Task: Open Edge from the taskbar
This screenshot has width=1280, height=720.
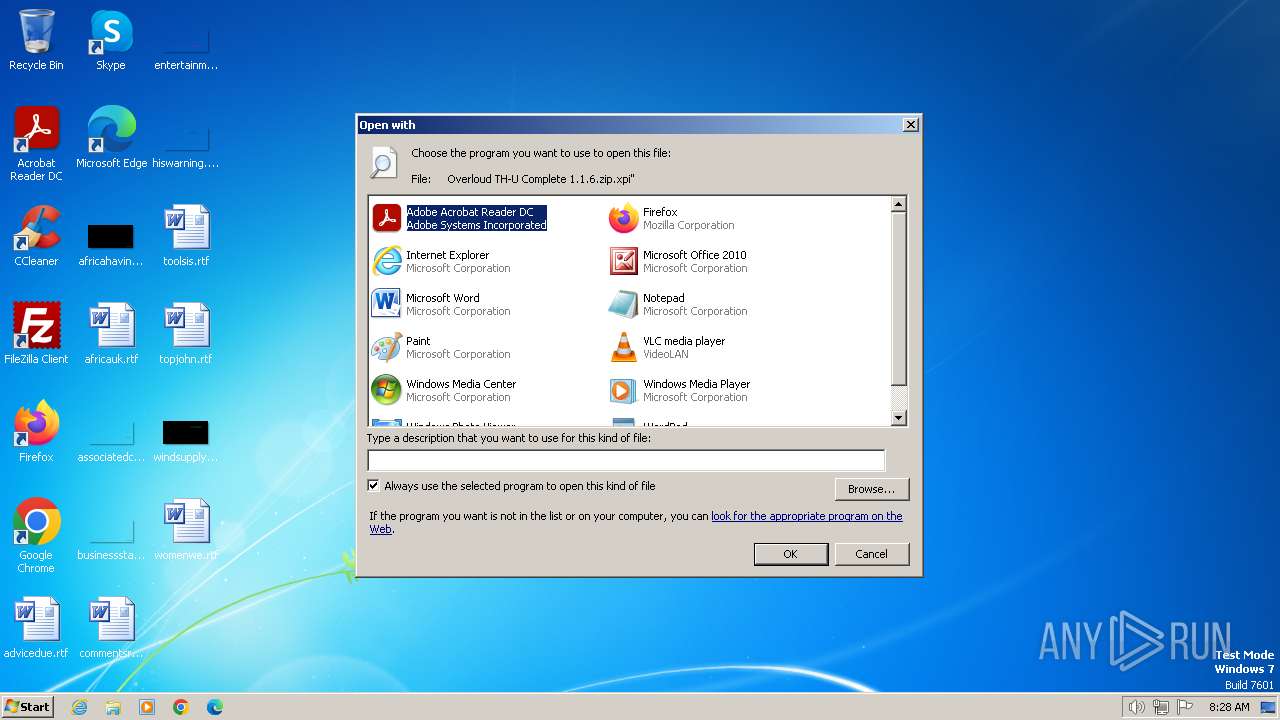Action: click(215, 707)
